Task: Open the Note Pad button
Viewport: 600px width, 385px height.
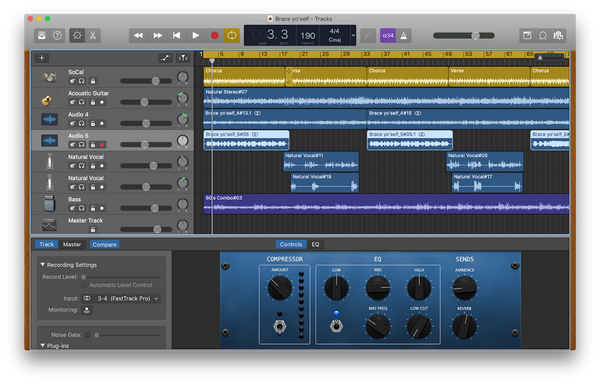Action: (x=527, y=36)
